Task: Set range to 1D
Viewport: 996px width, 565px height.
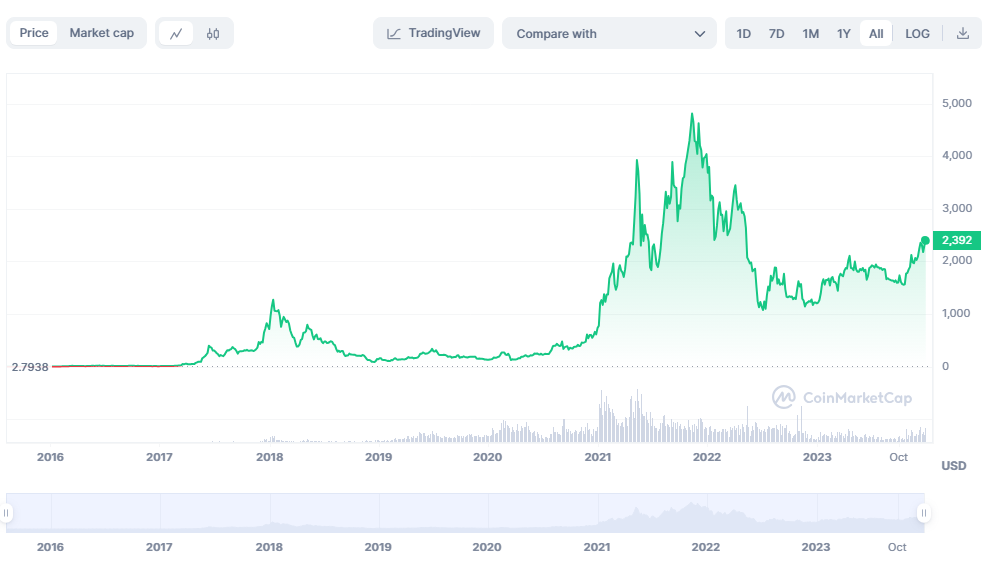Action: (743, 34)
